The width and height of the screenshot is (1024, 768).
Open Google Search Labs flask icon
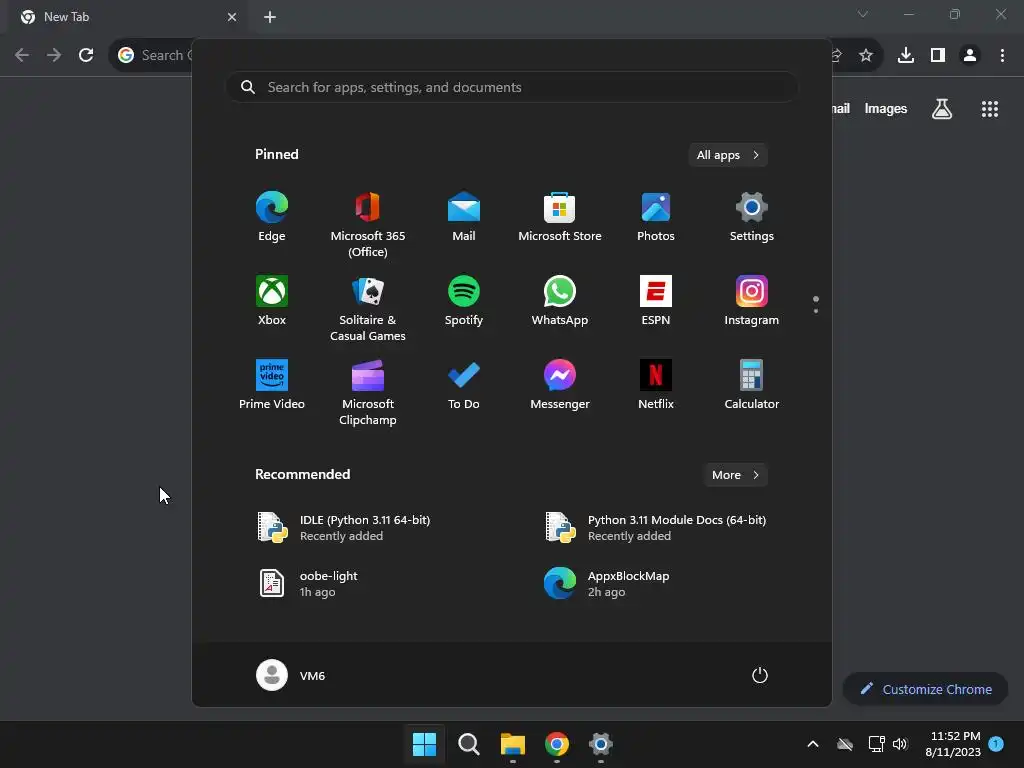(x=942, y=108)
